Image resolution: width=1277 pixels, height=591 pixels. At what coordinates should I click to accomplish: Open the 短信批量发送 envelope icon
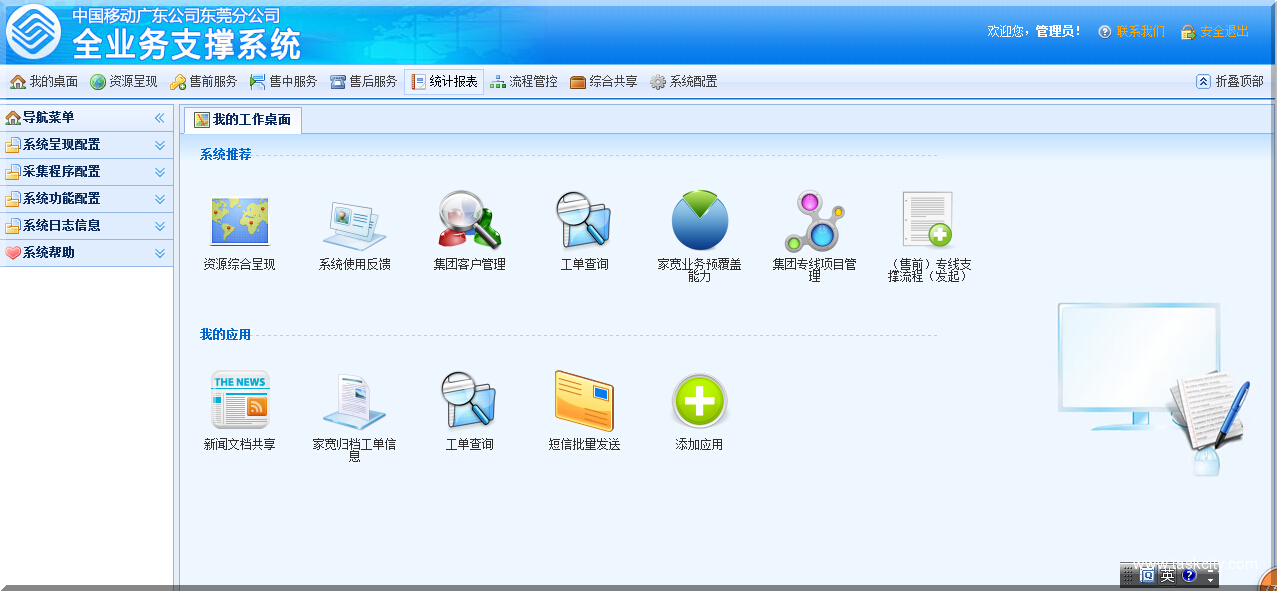(584, 400)
